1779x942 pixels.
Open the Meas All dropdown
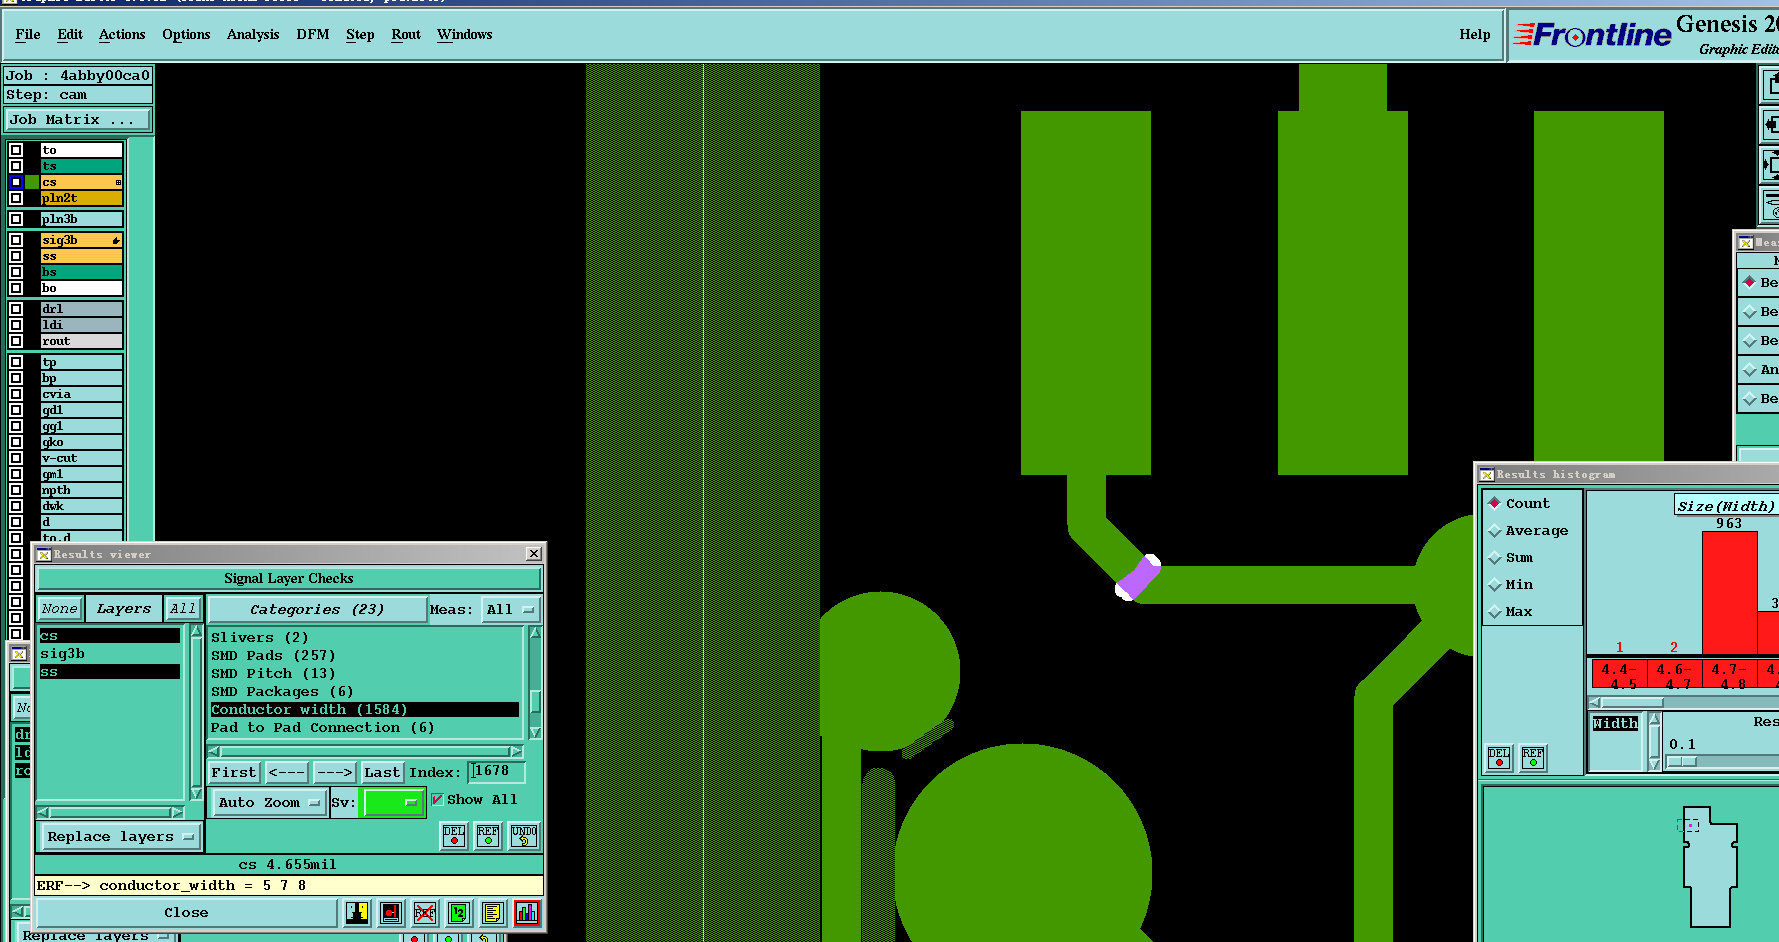pos(509,609)
